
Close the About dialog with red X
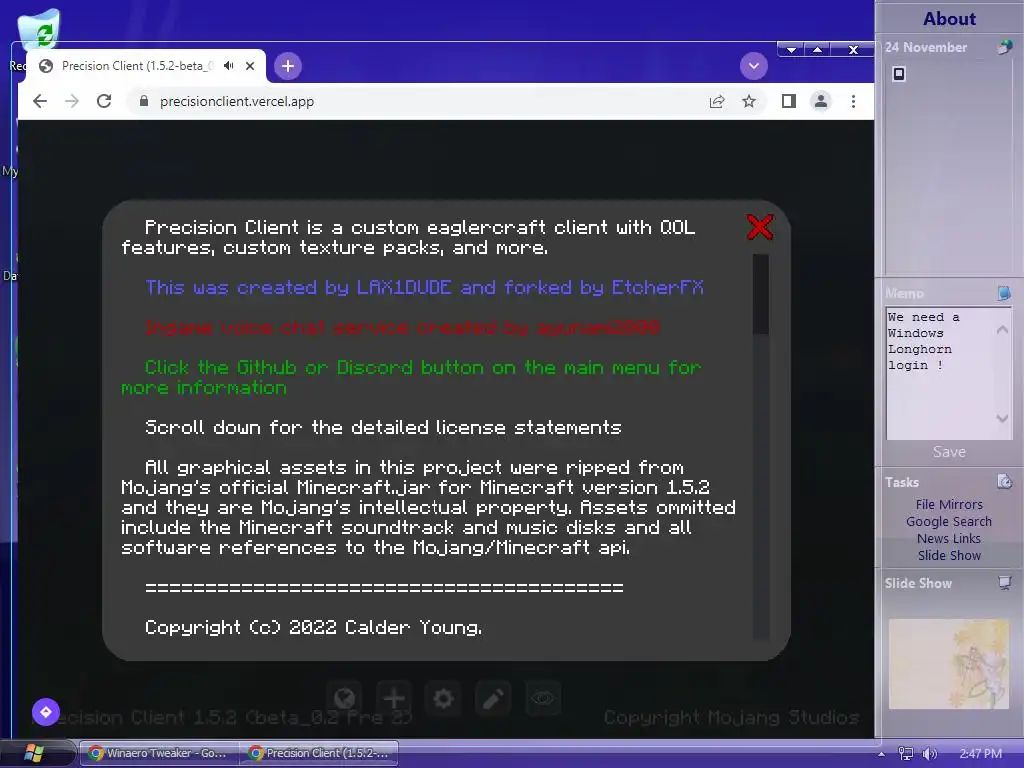point(760,227)
